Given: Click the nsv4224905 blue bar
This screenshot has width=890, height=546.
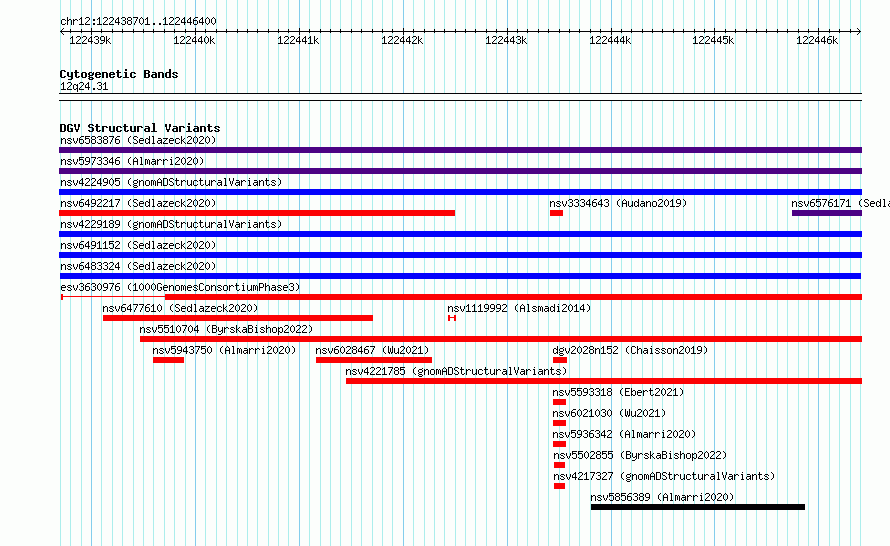Looking at the screenshot, I should point(460,192).
